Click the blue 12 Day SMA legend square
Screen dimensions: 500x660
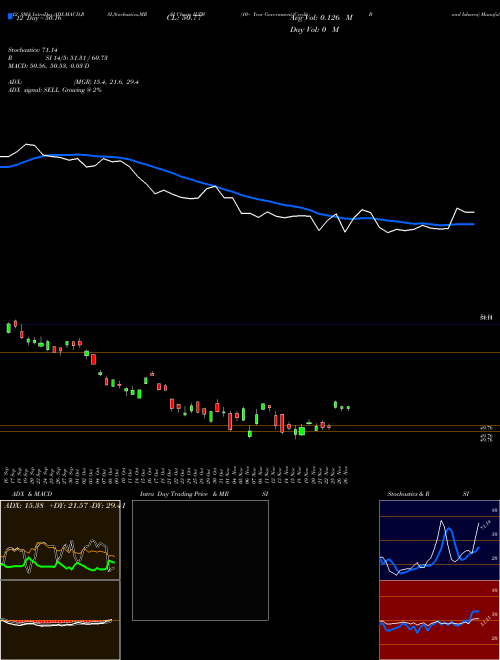[x=10, y=16]
